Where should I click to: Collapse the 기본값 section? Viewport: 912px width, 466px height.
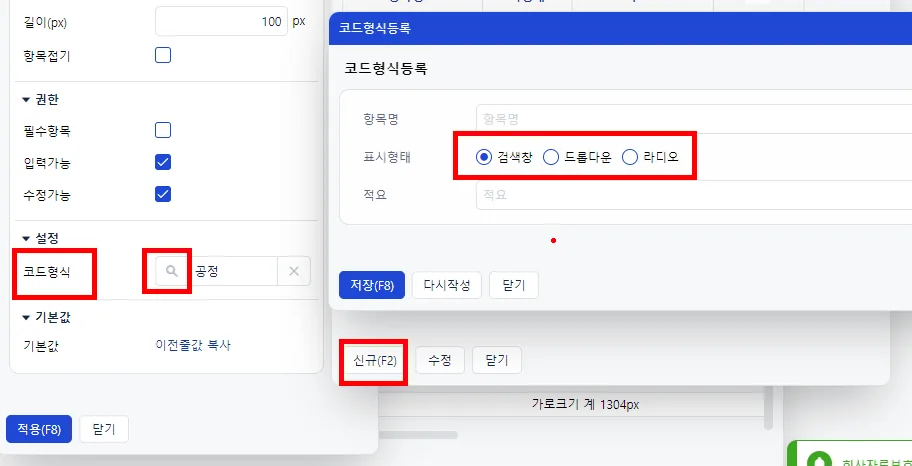coord(26,318)
